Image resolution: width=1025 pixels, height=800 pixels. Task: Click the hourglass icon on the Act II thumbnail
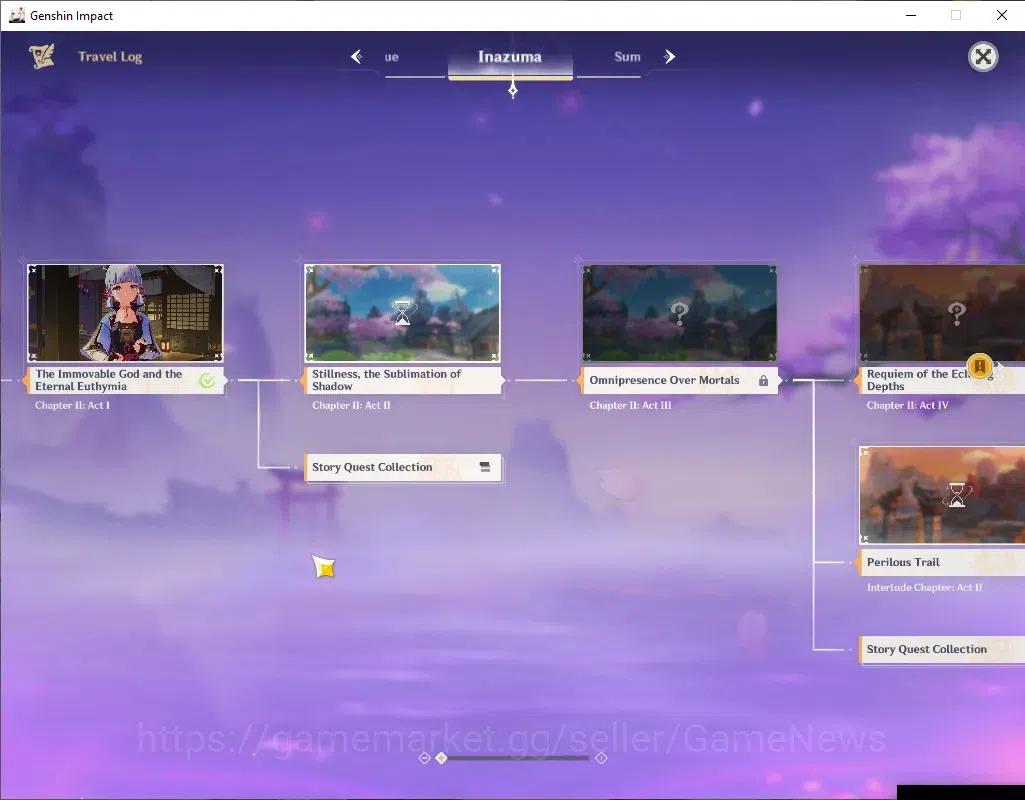click(403, 313)
